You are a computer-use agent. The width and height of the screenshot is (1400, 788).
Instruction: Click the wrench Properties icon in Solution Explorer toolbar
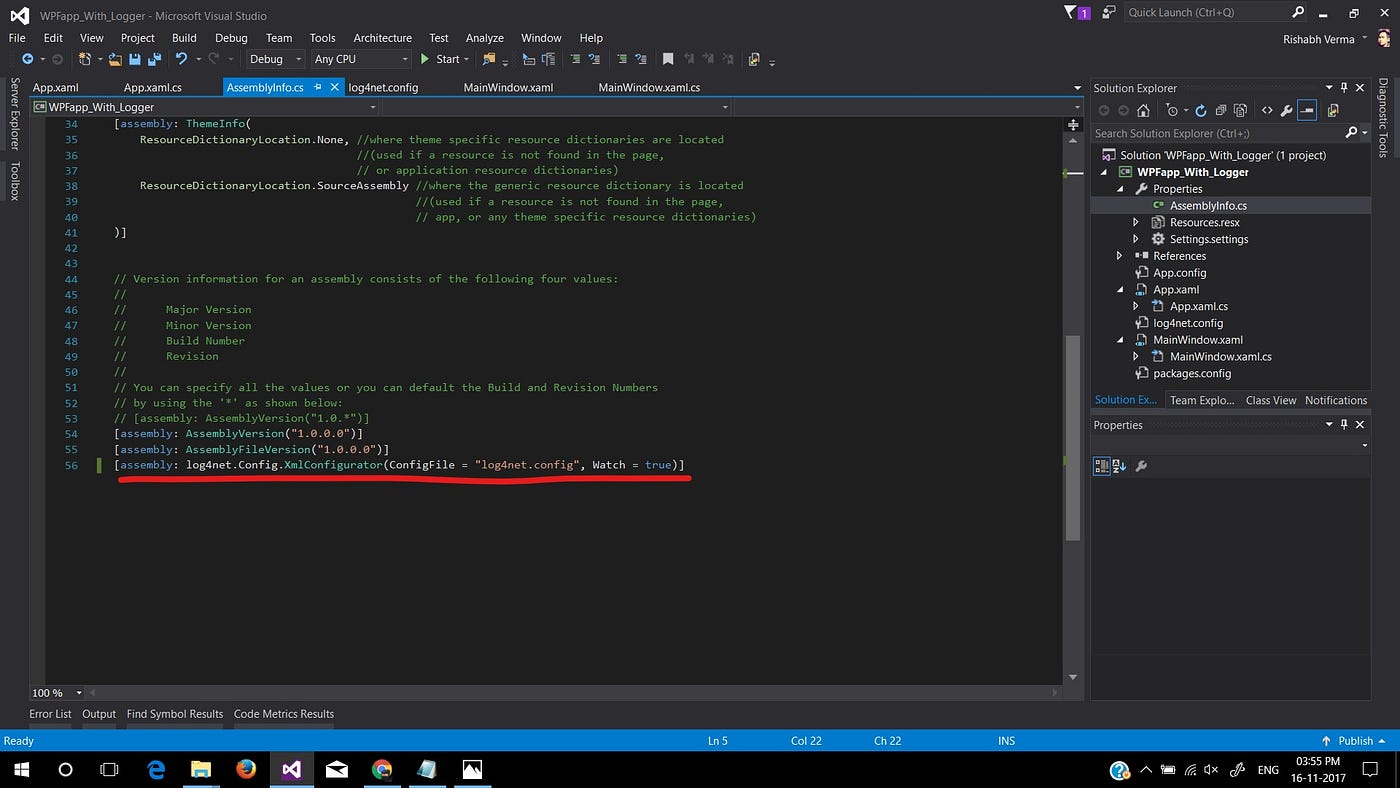pyautogui.click(x=1287, y=111)
